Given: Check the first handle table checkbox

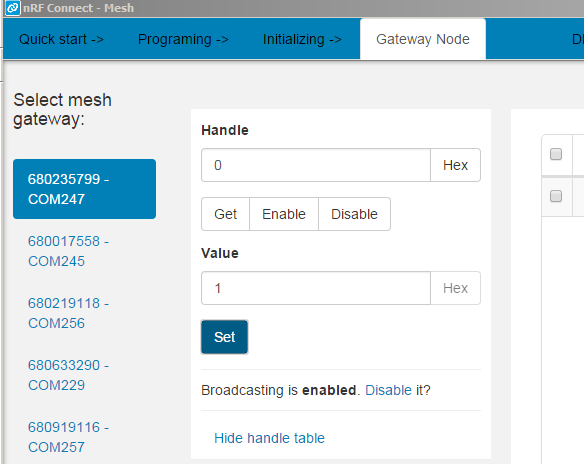Looking at the screenshot, I should coord(556,154).
